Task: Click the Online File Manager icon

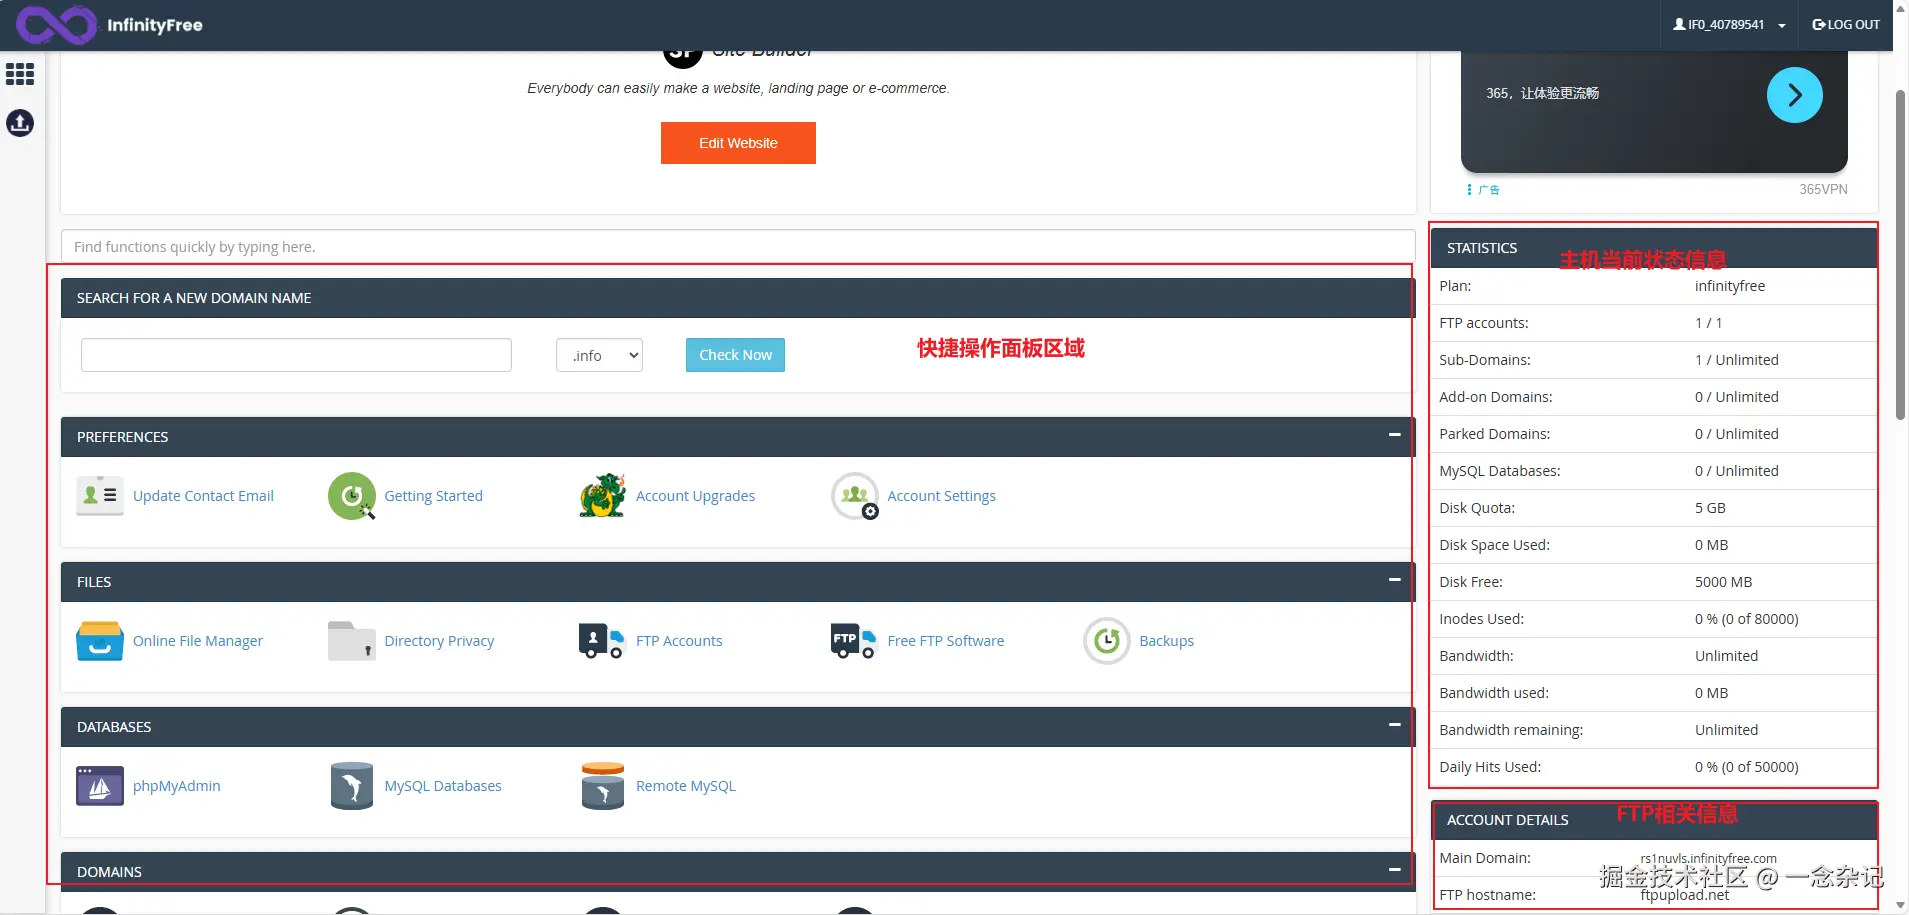Action: click(x=100, y=641)
